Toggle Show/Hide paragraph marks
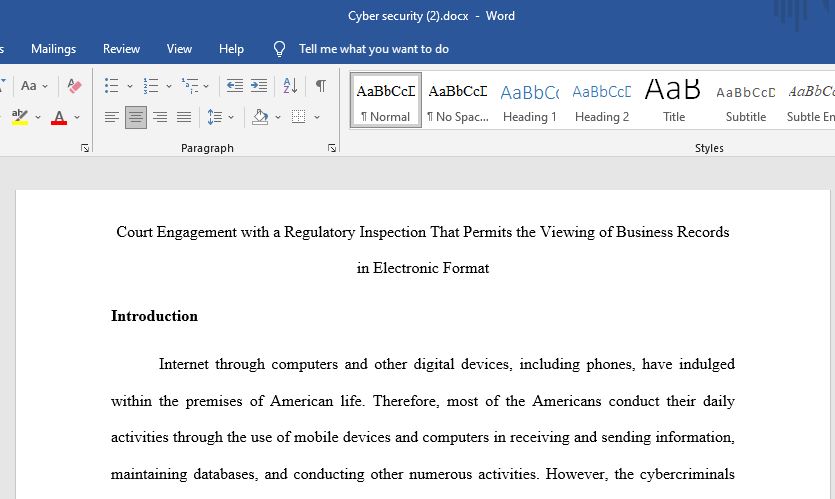Viewport: 835px width, 499px height. coord(321,85)
